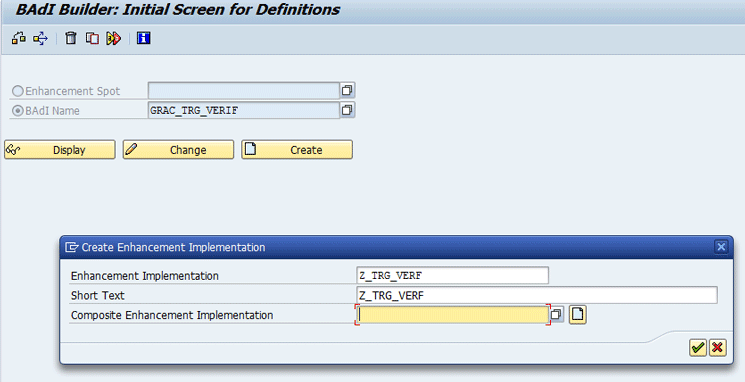Viewport: 745px width, 382px height.
Task: Open value help for Composite Enhancement Implementation
Action: click(556, 315)
